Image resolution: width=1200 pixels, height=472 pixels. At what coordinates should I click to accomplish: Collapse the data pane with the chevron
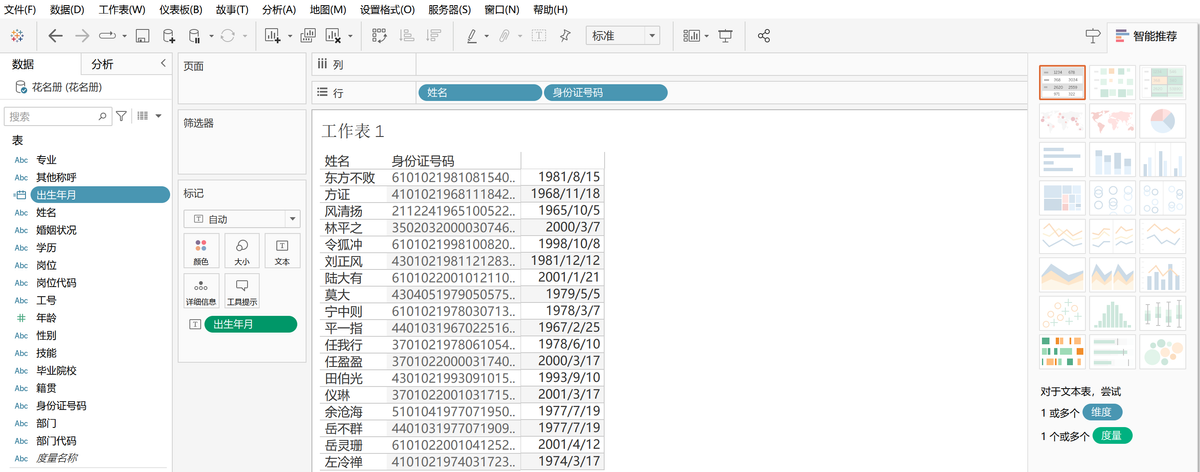[x=163, y=63]
